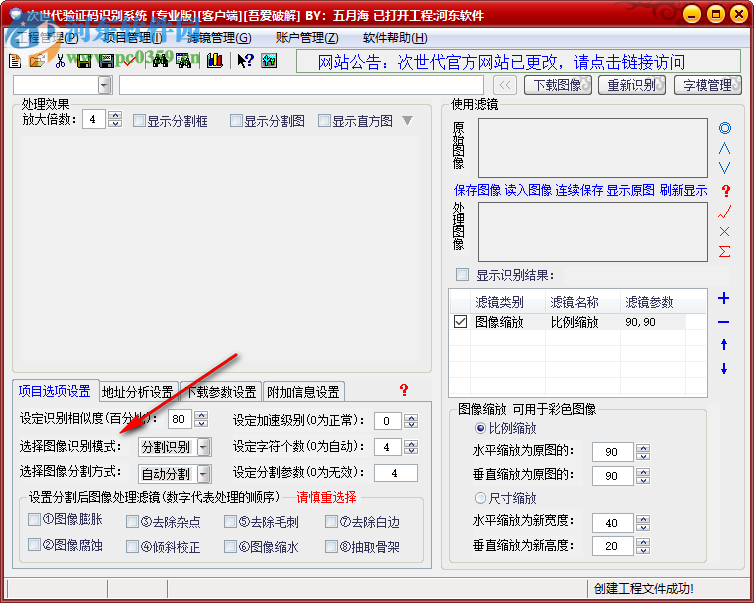The width and height of the screenshot is (754, 603).
Task: Click the 刷新显示 link
Action: [x=683, y=190]
